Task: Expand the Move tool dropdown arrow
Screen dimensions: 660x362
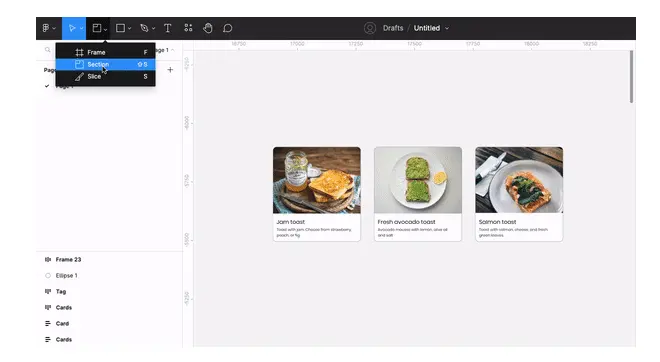Action: tap(82, 29)
